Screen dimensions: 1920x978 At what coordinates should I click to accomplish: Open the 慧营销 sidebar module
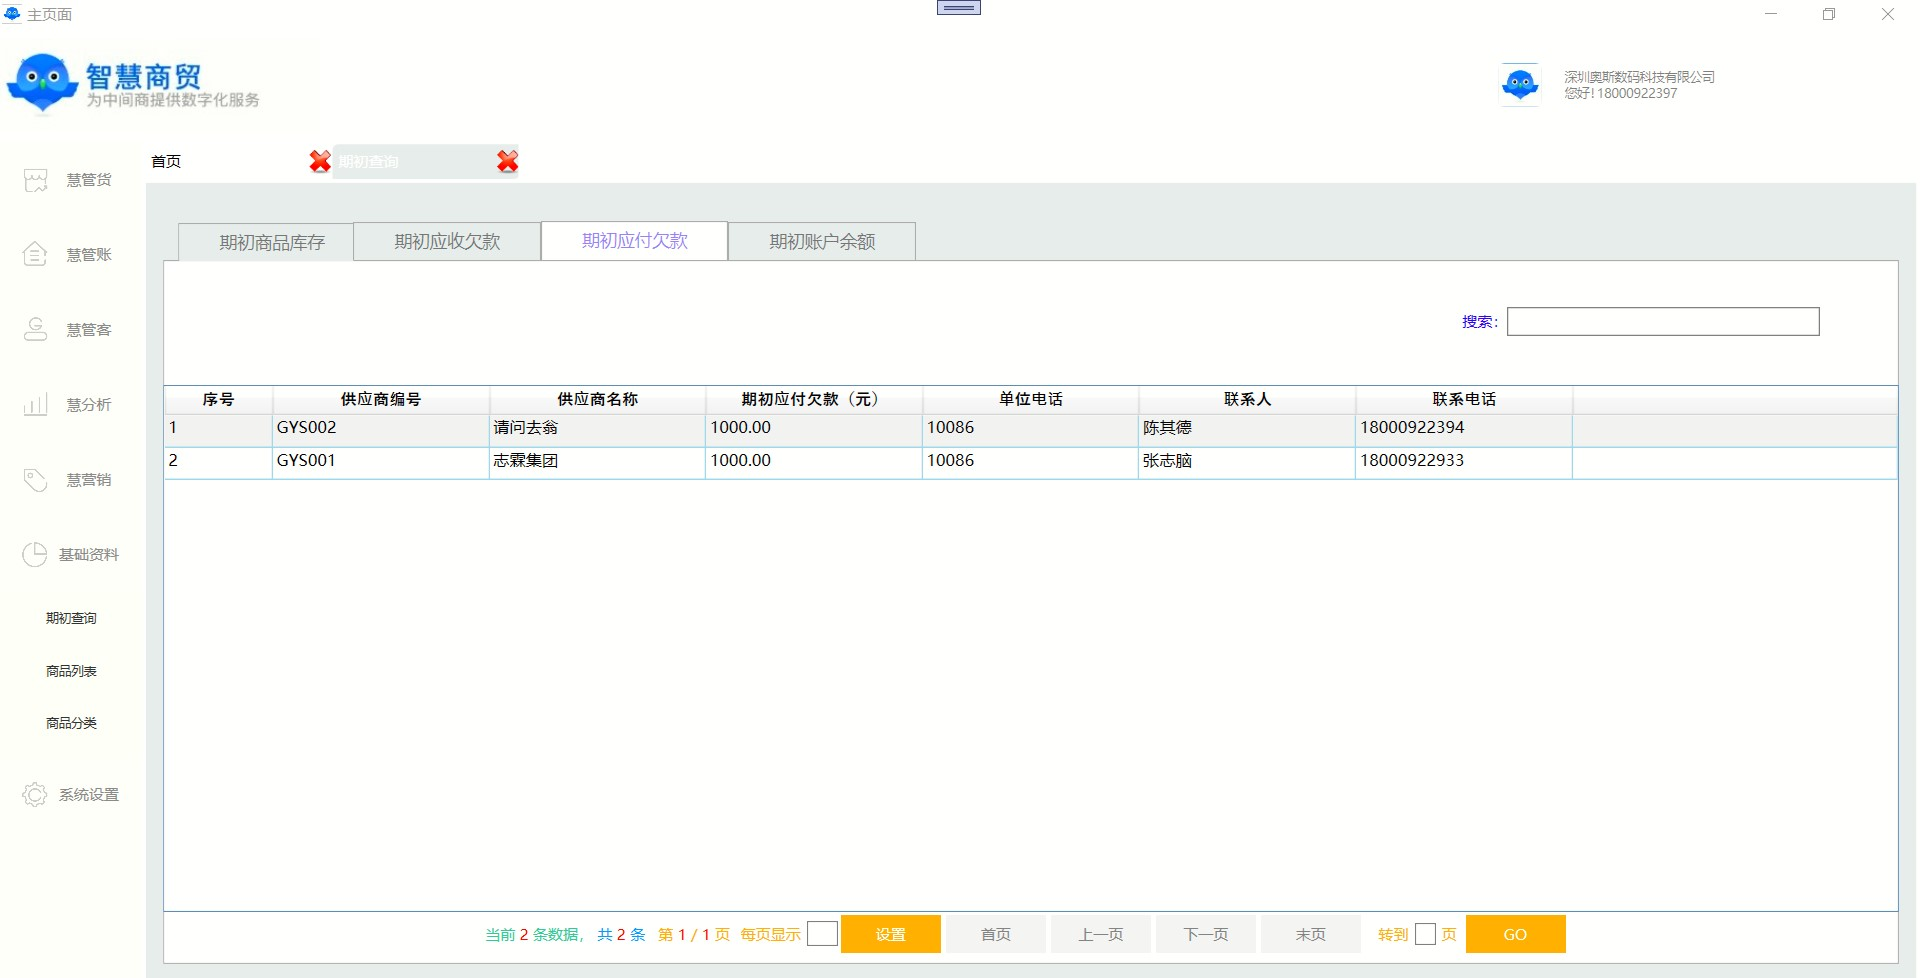(68, 480)
